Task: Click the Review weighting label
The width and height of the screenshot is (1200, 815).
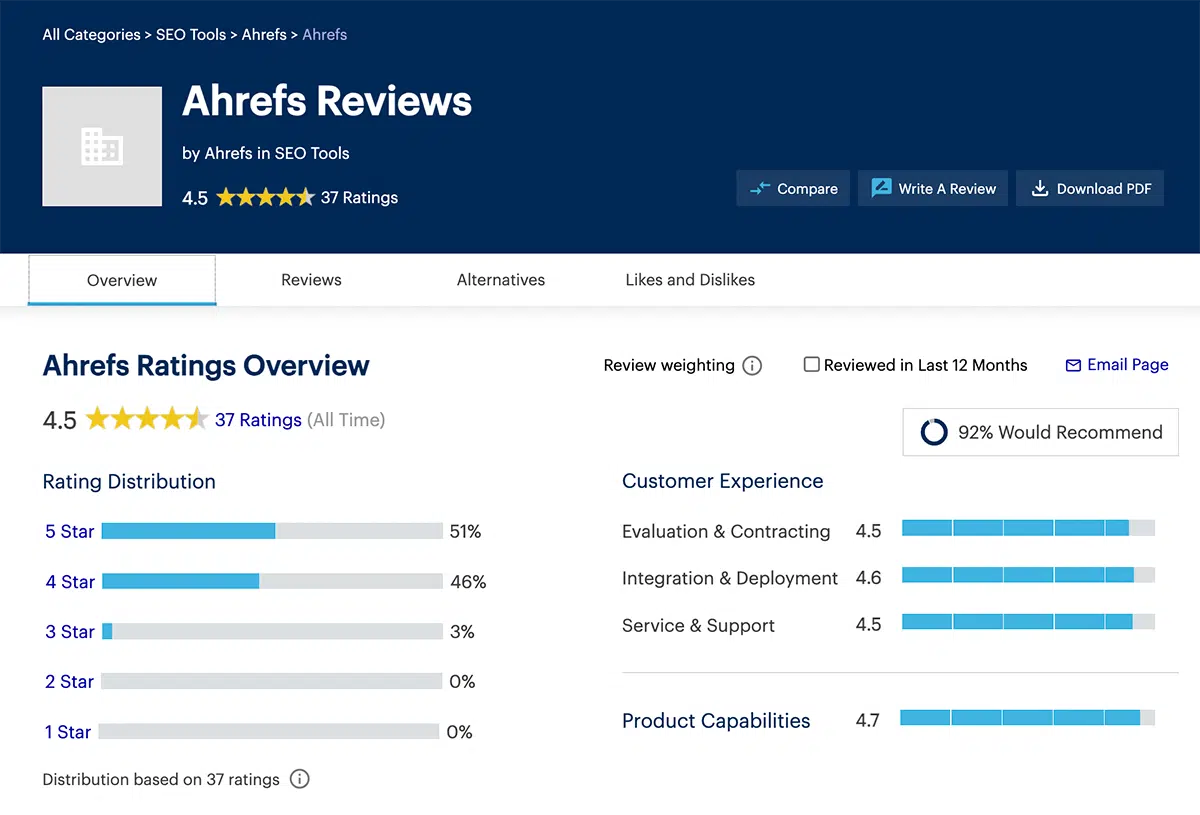Action: pyautogui.click(x=669, y=365)
